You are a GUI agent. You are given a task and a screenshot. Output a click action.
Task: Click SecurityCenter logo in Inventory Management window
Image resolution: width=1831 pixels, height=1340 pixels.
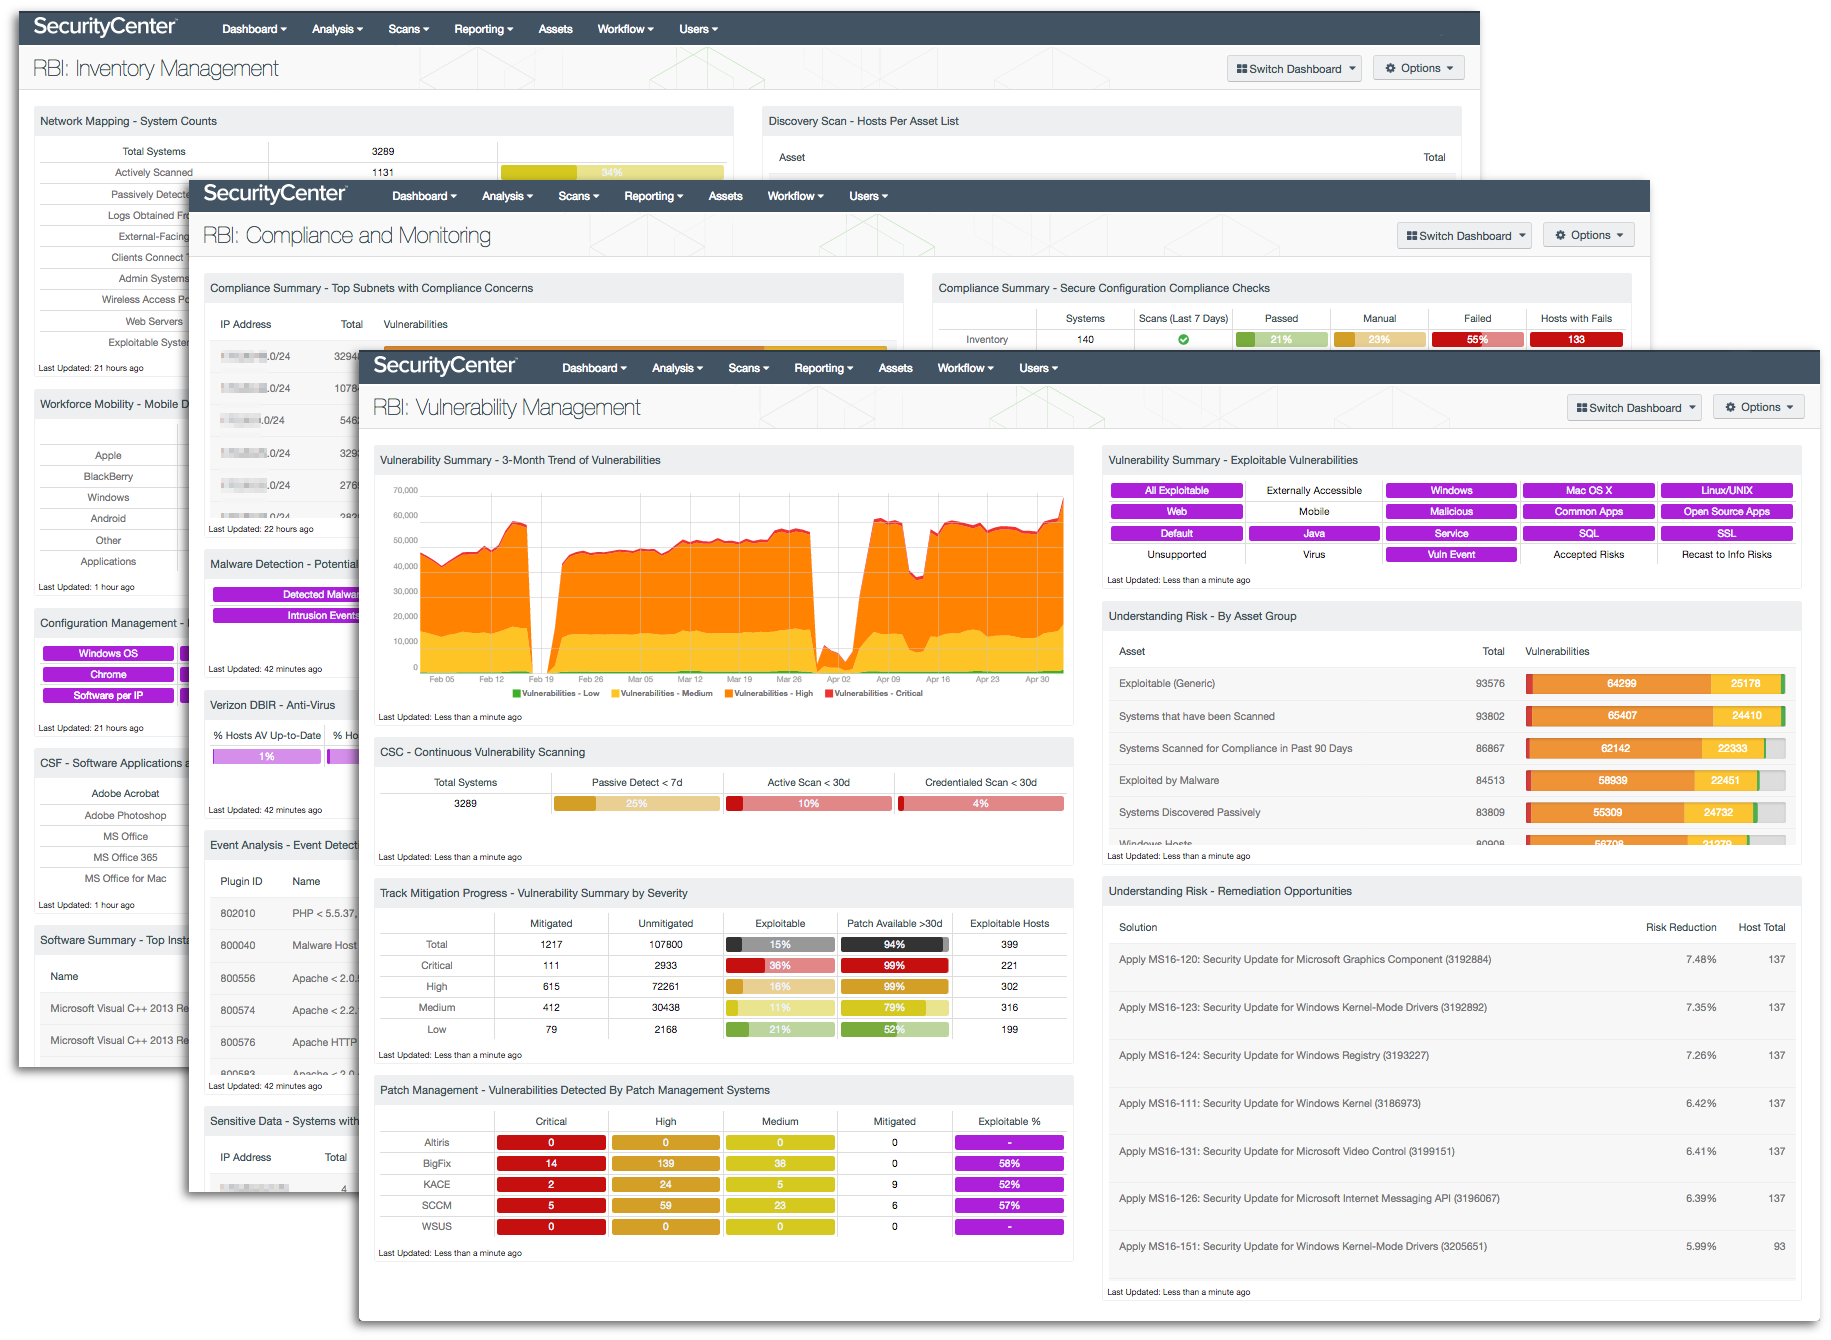(x=105, y=27)
